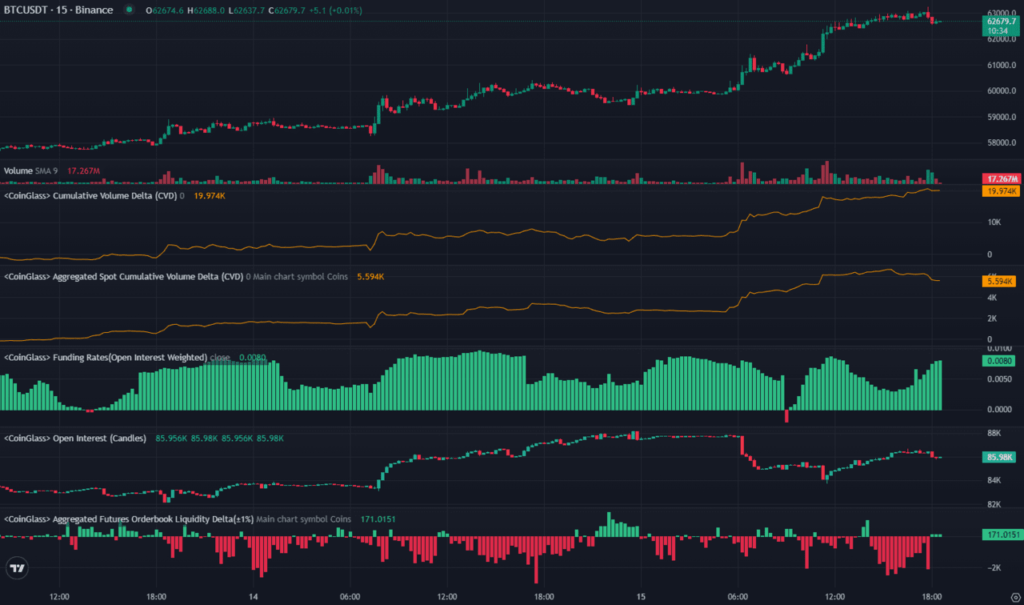Click the green market status dot
The height and width of the screenshot is (605, 1024).
[x=129, y=10]
